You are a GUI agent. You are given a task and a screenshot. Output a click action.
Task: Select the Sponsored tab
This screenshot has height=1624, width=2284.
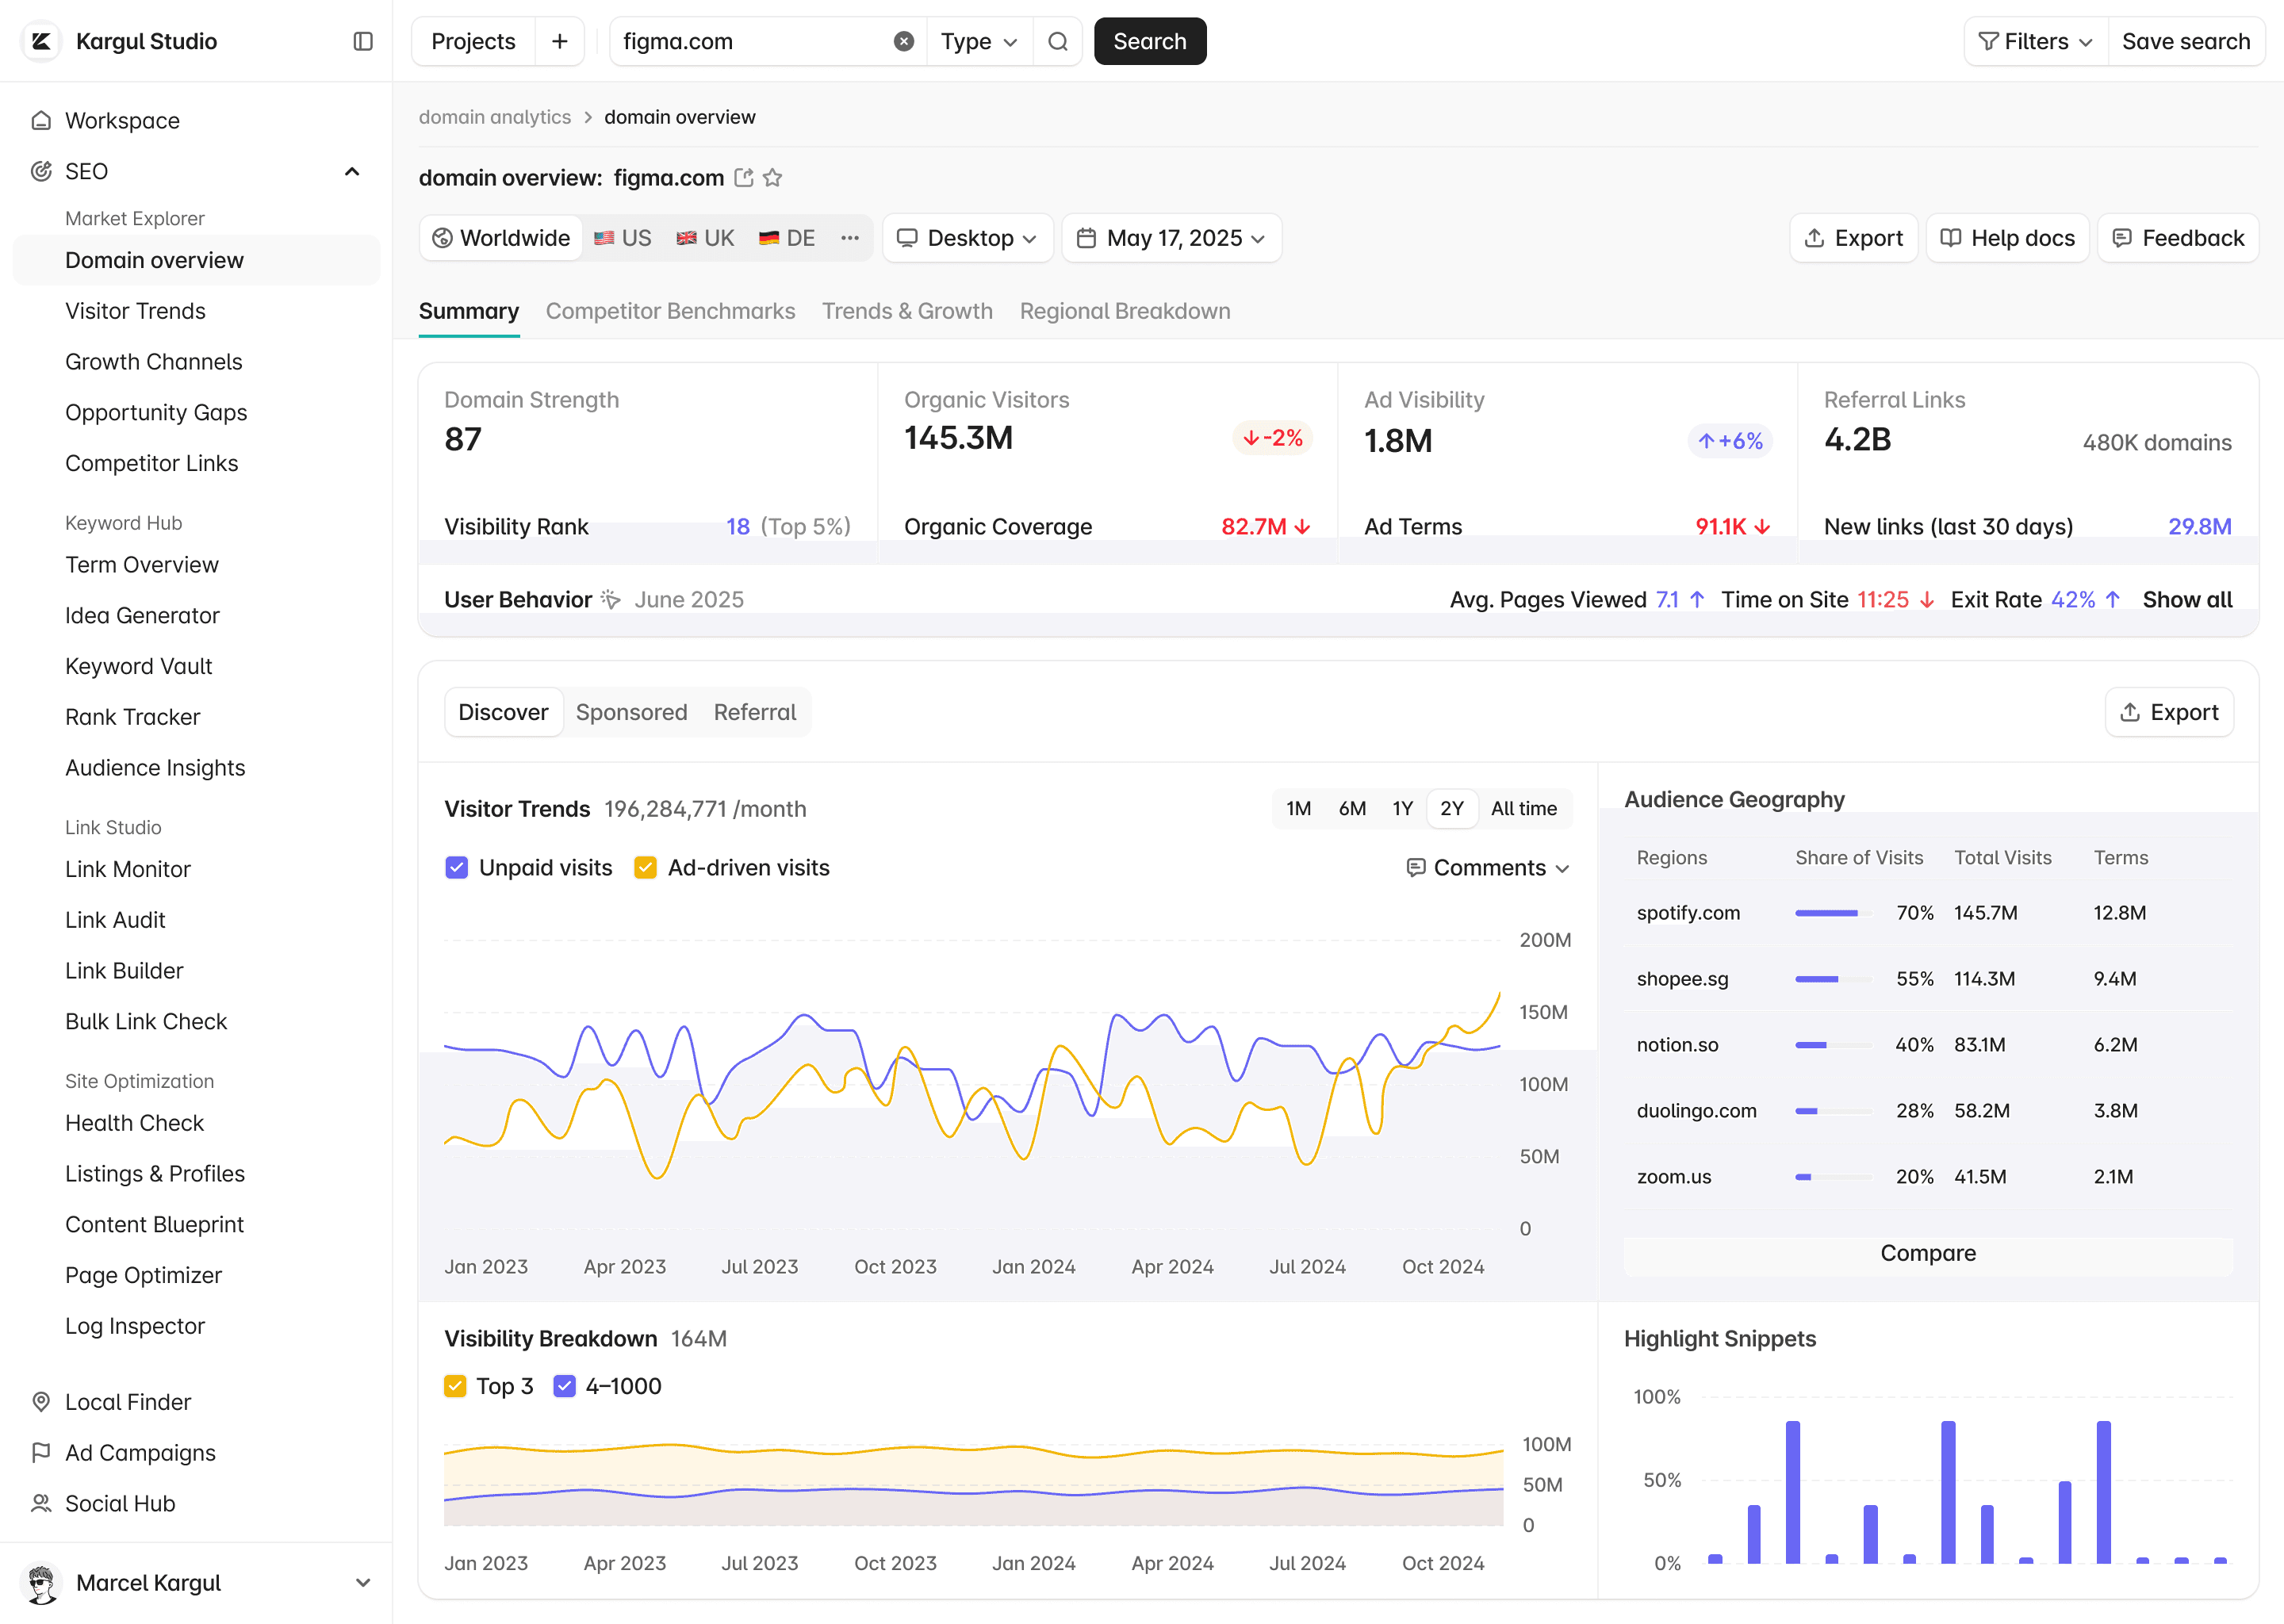[631, 712]
